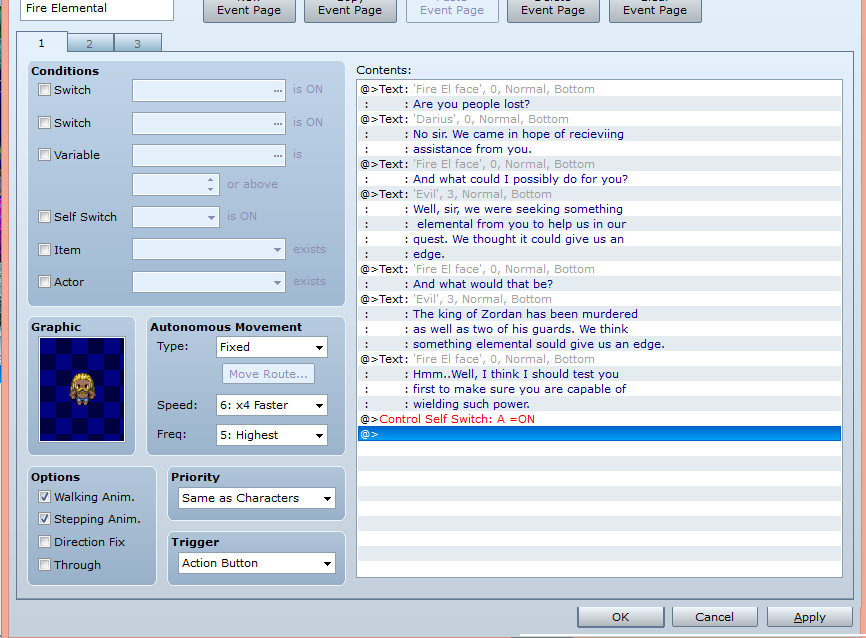This screenshot has height=638, width=866.
Task: Select the 'Control Self Switch: A =ON' command
Action: click(599, 419)
